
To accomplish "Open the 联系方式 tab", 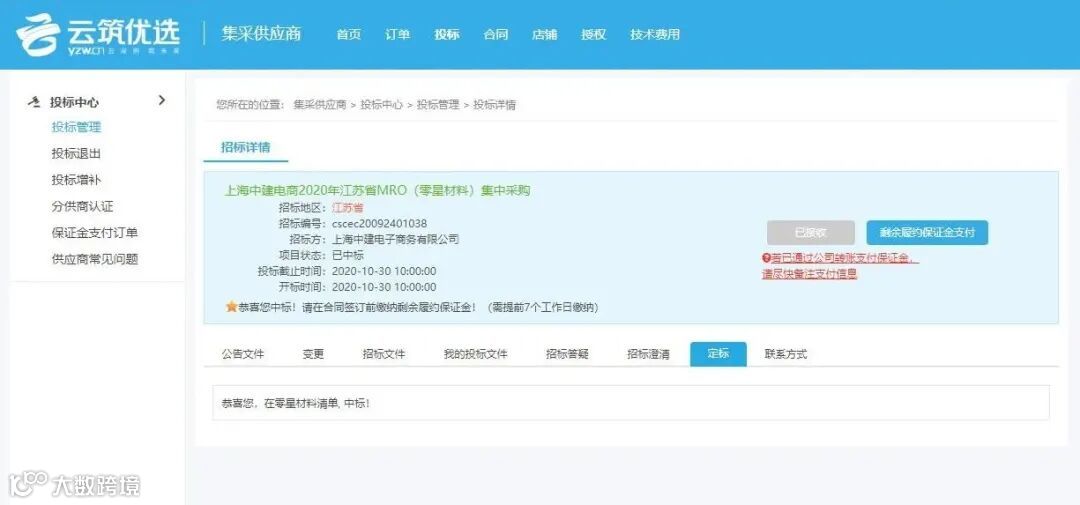I will point(786,354).
